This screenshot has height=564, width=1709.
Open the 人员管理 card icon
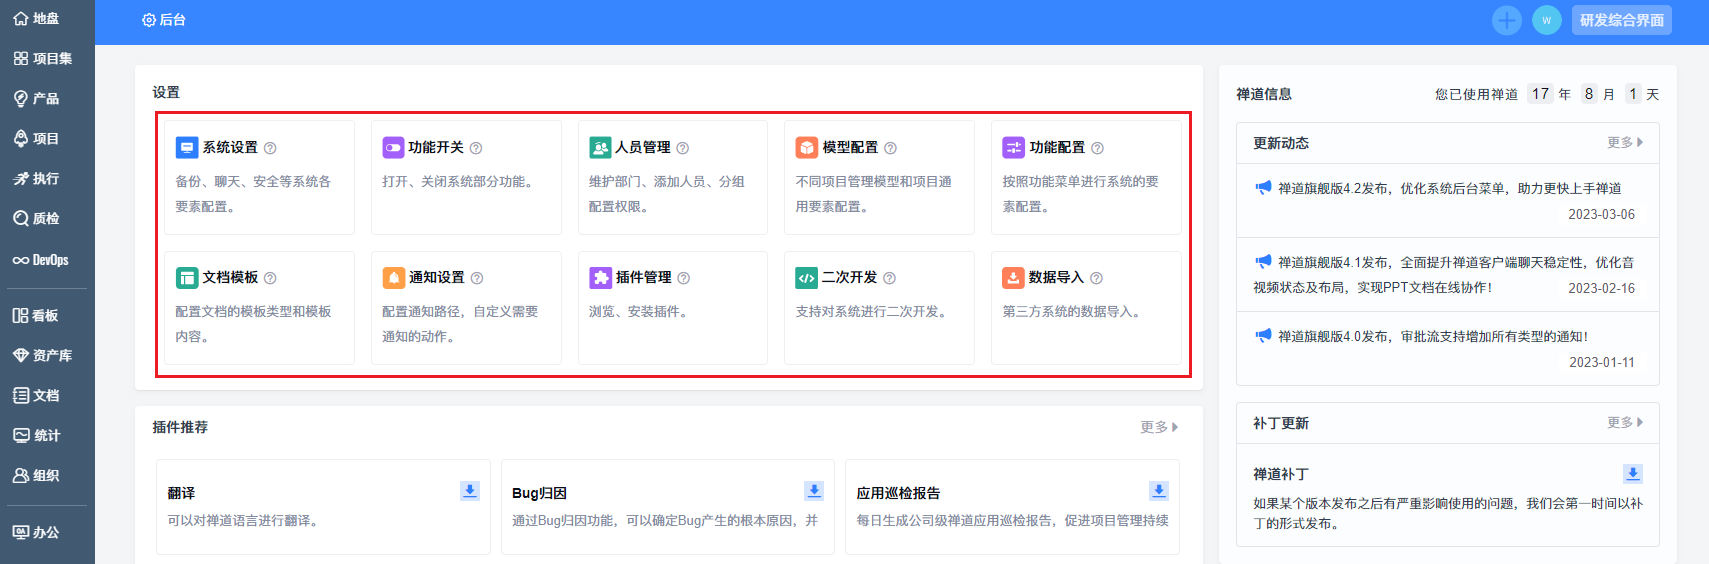click(600, 148)
